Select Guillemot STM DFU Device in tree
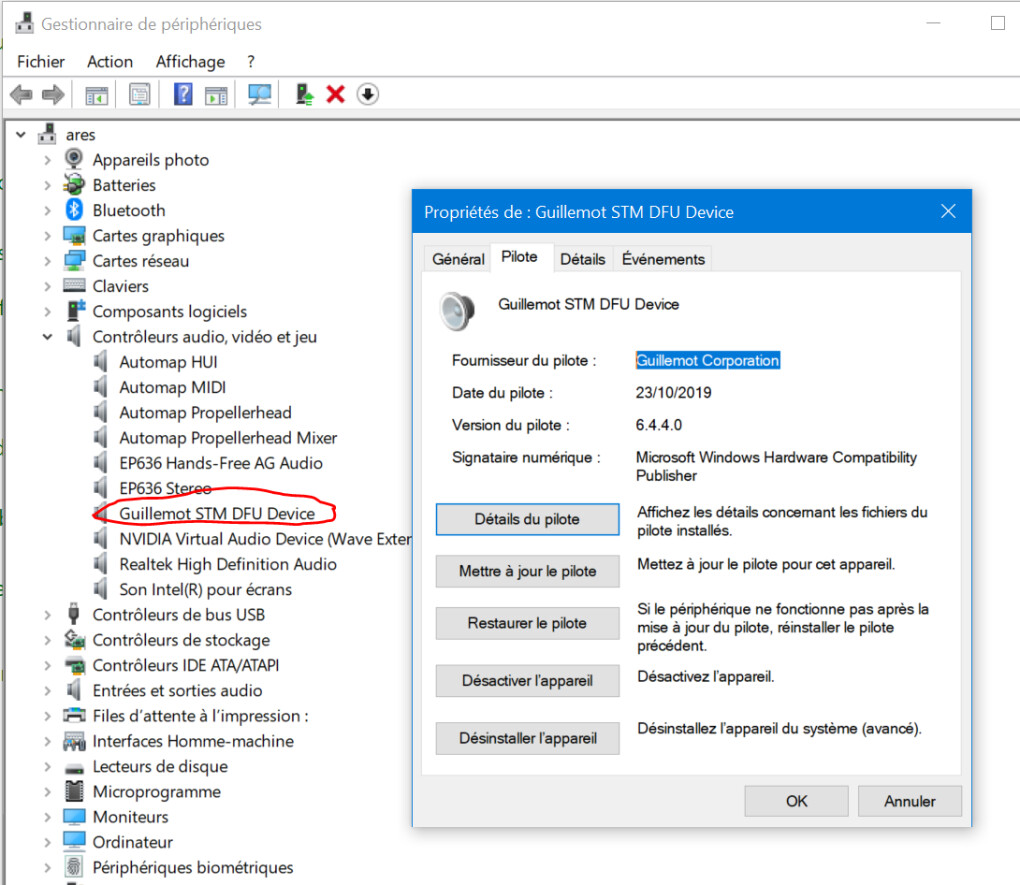This screenshot has width=1020, height=885. click(x=217, y=513)
